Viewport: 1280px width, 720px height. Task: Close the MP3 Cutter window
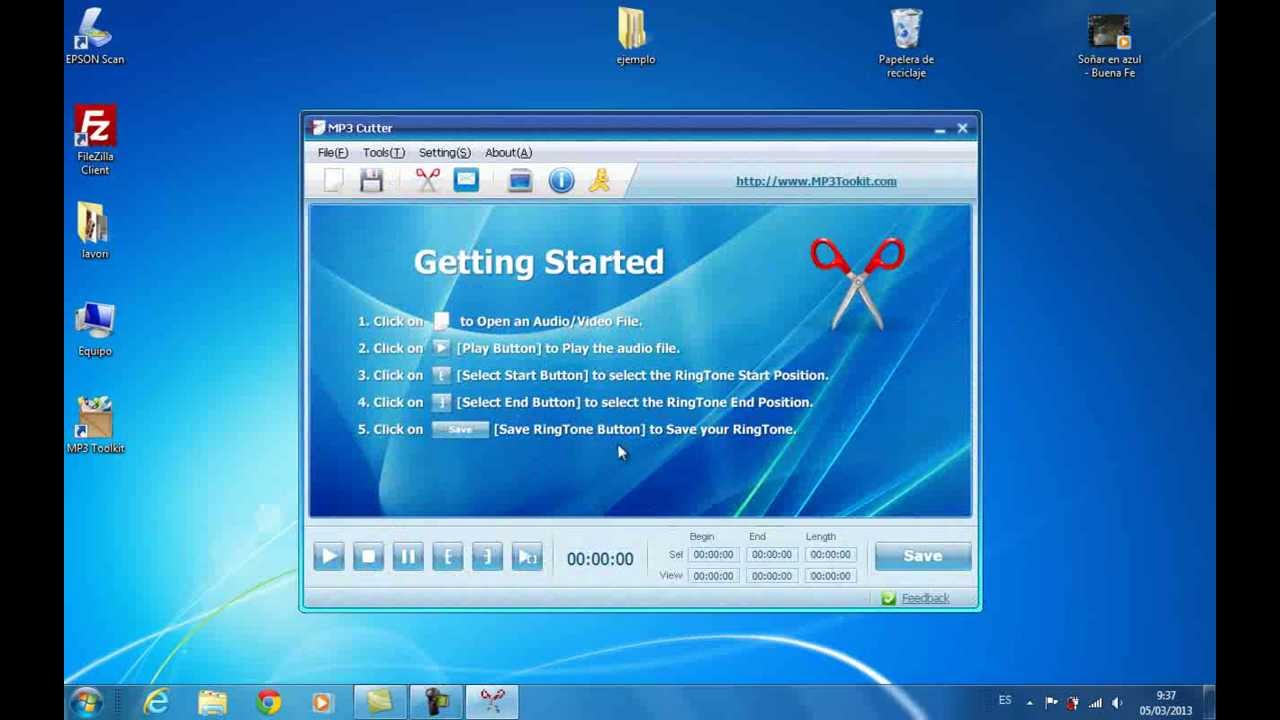tap(962, 128)
